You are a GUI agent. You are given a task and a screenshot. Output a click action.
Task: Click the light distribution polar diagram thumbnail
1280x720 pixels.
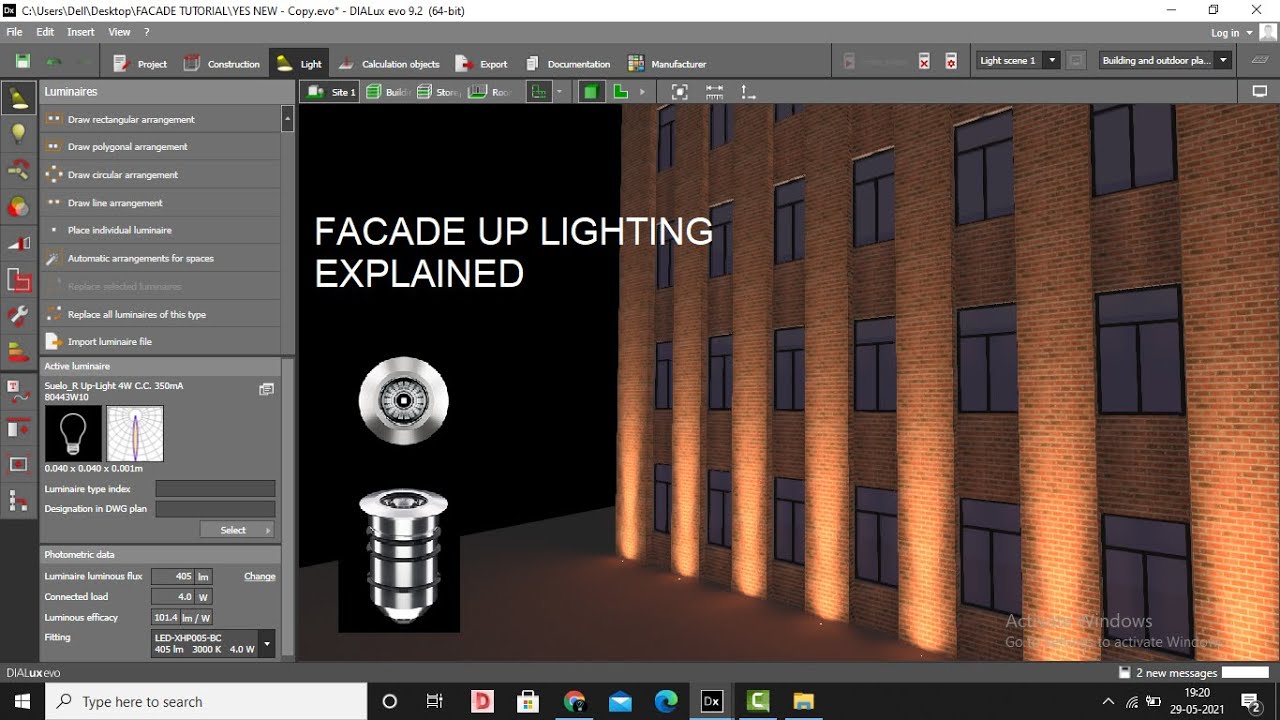point(134,433)
